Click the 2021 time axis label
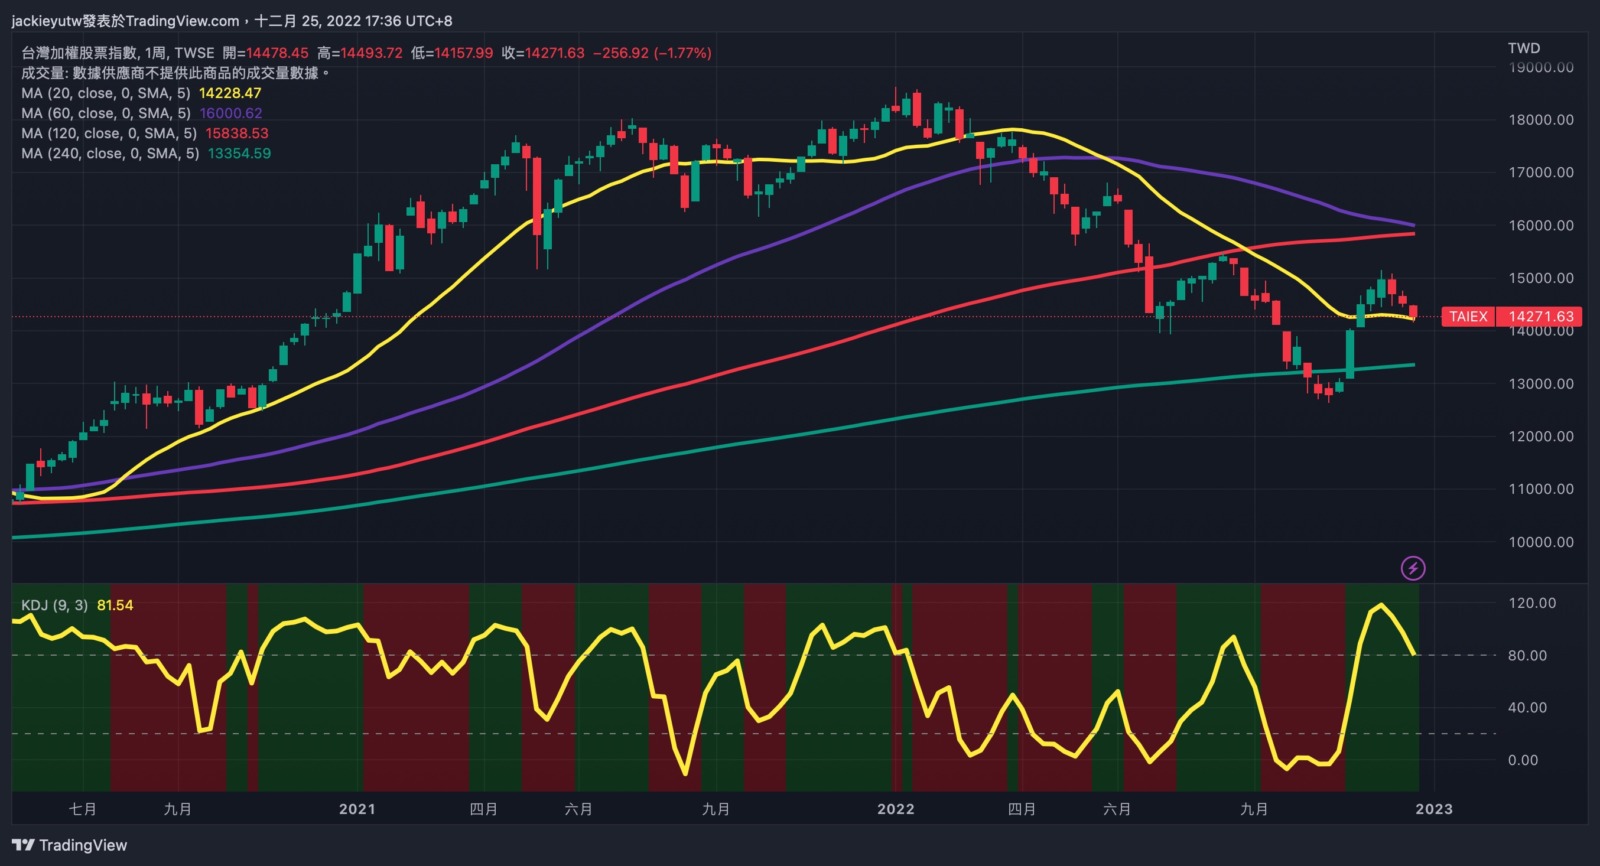Screen dimensions: 1600x866 [357, 809]
